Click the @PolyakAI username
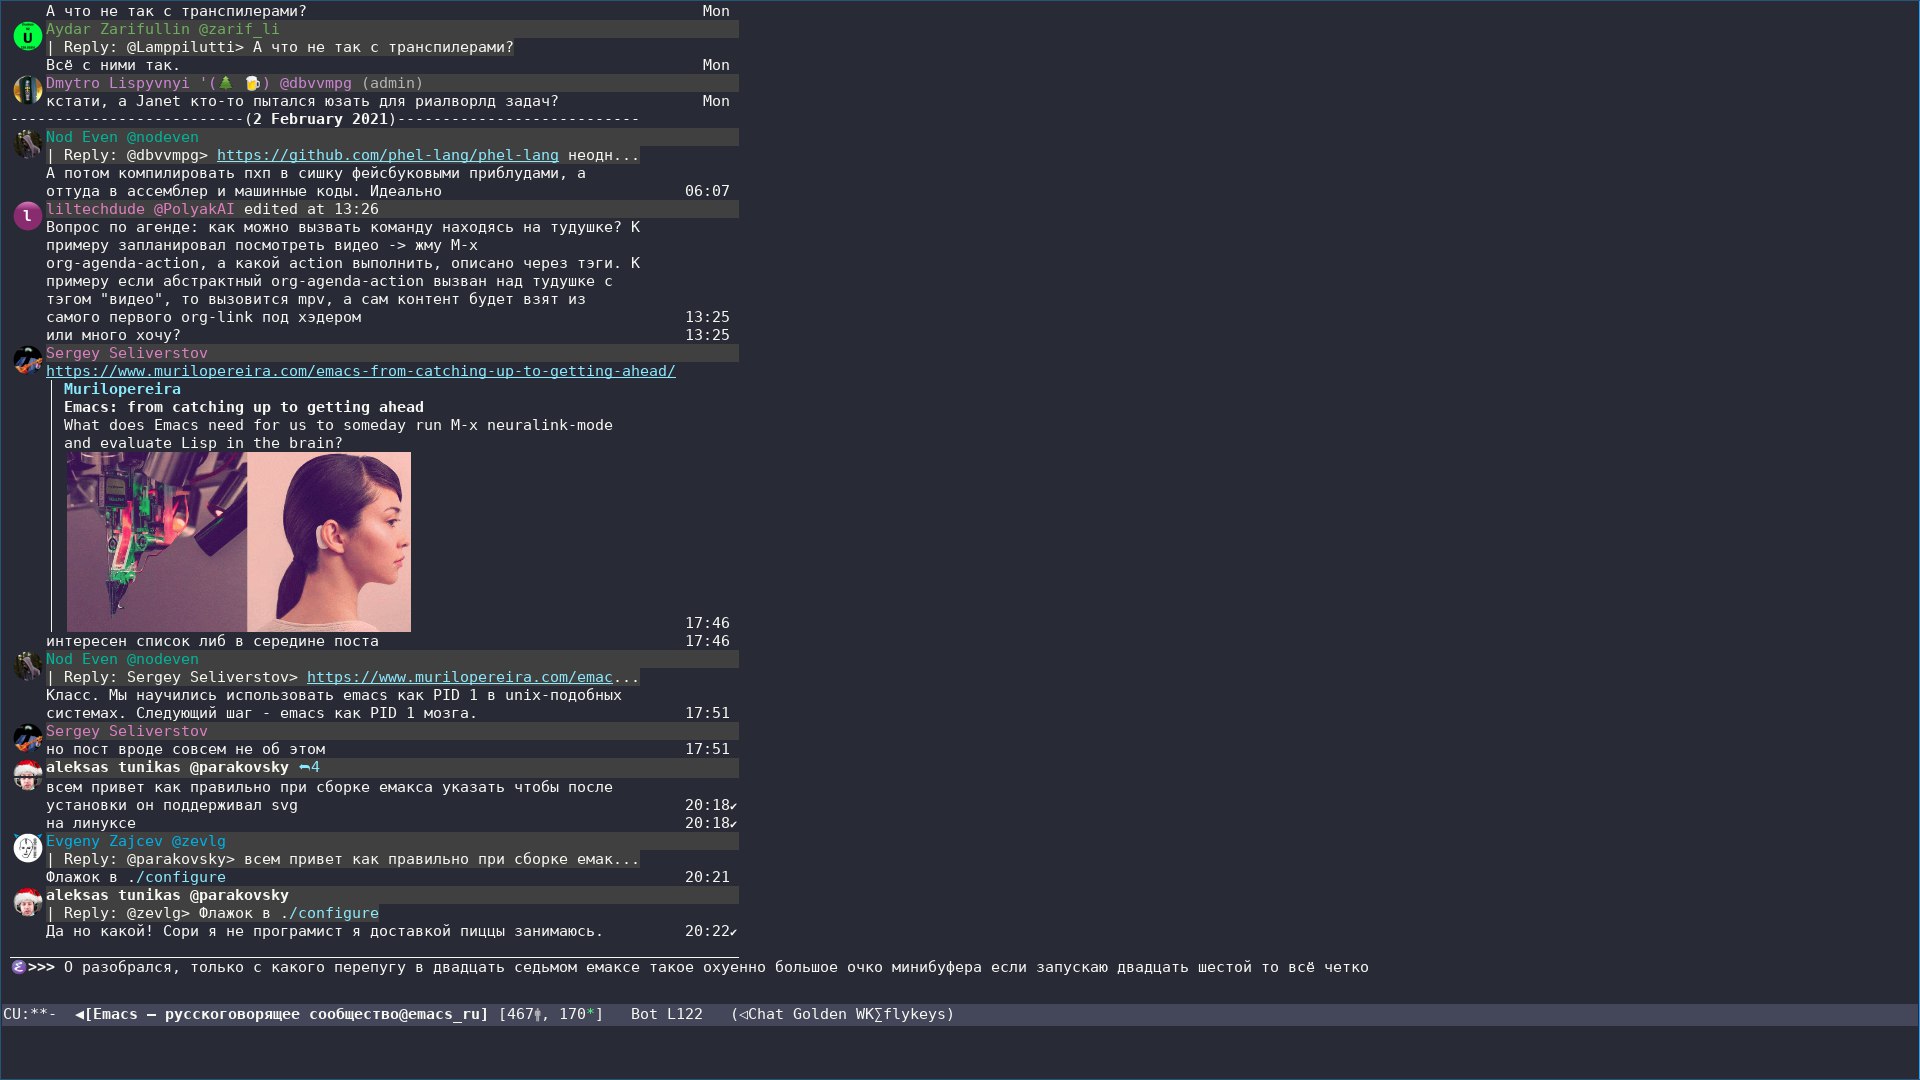This screenshot has width=1920, height=1080. click(194, 209)
